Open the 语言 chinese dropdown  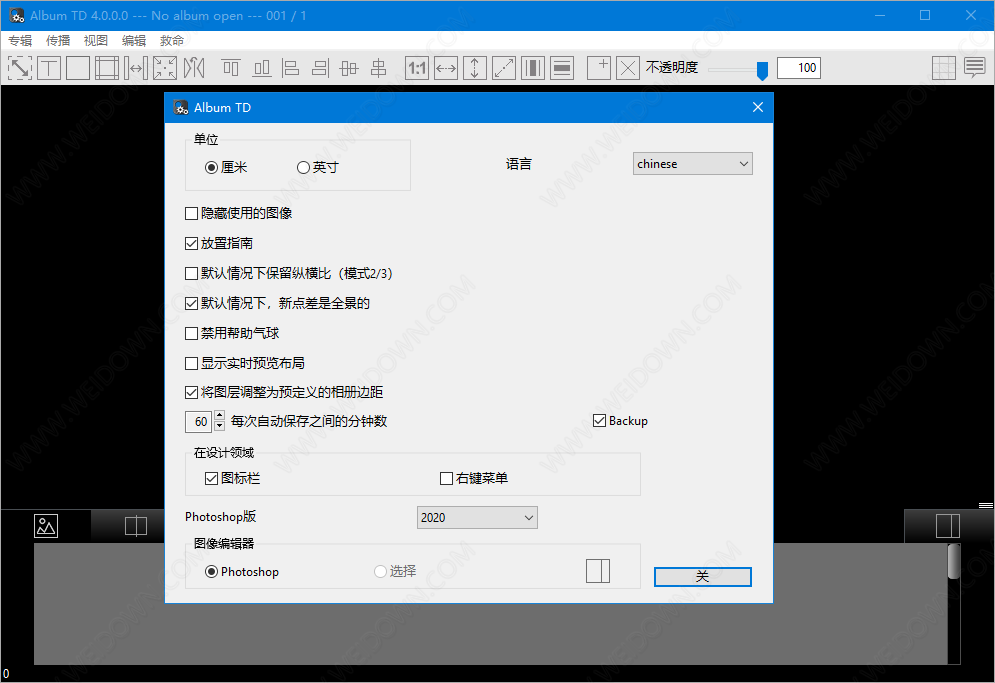click(692, 164)
